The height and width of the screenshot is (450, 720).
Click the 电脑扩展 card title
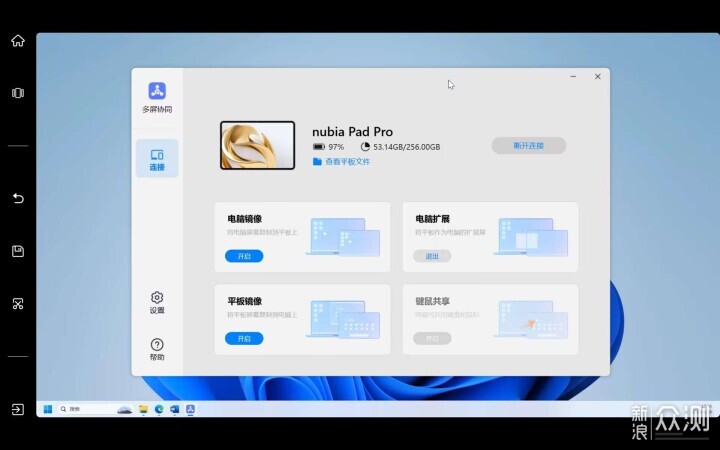coord(433,219)
